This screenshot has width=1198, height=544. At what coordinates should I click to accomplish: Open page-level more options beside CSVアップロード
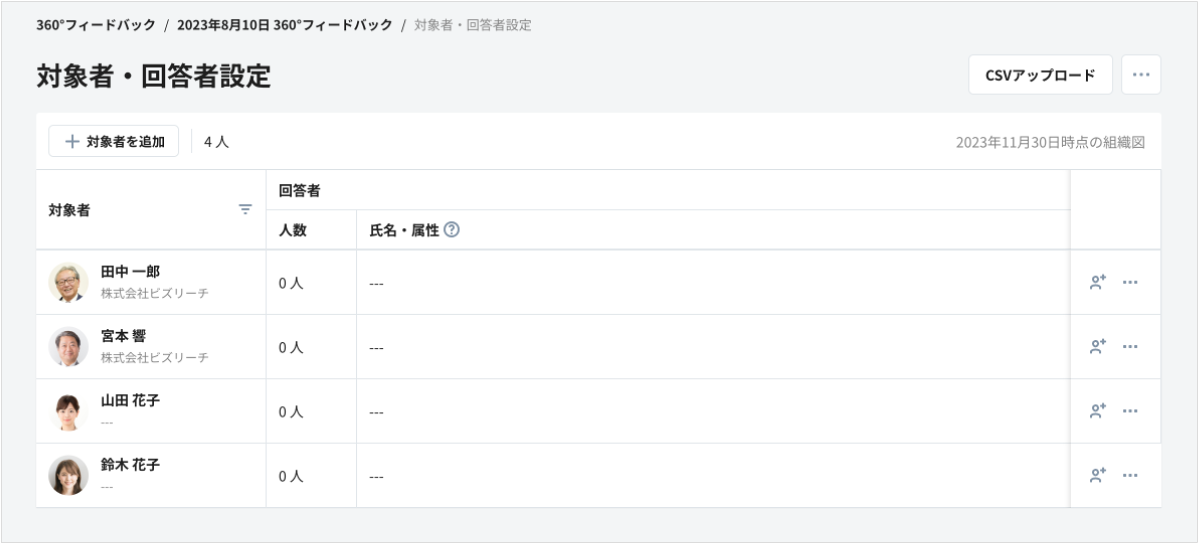[x=1140, y=75]
